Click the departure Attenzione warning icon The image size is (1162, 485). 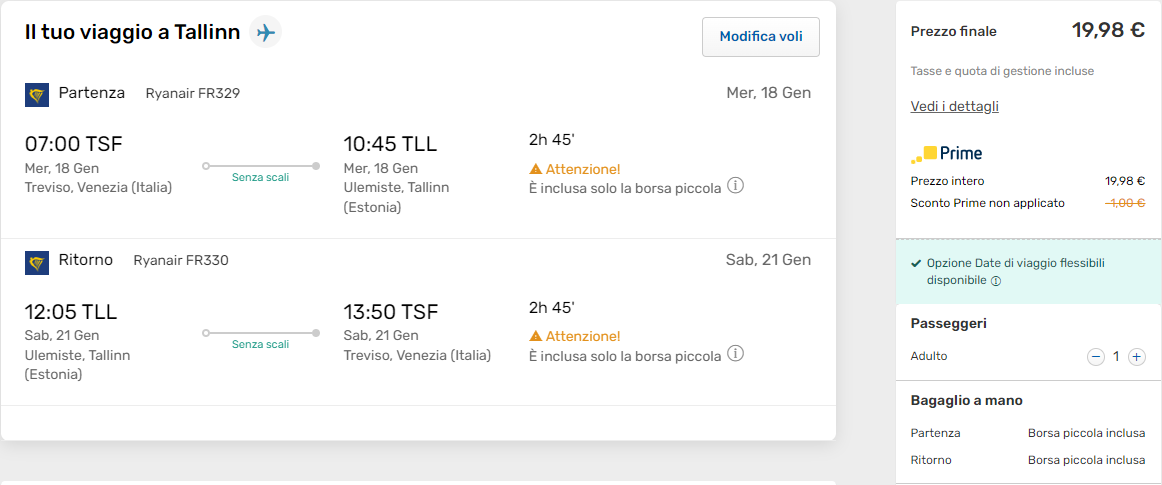click(x=536, y=169)
